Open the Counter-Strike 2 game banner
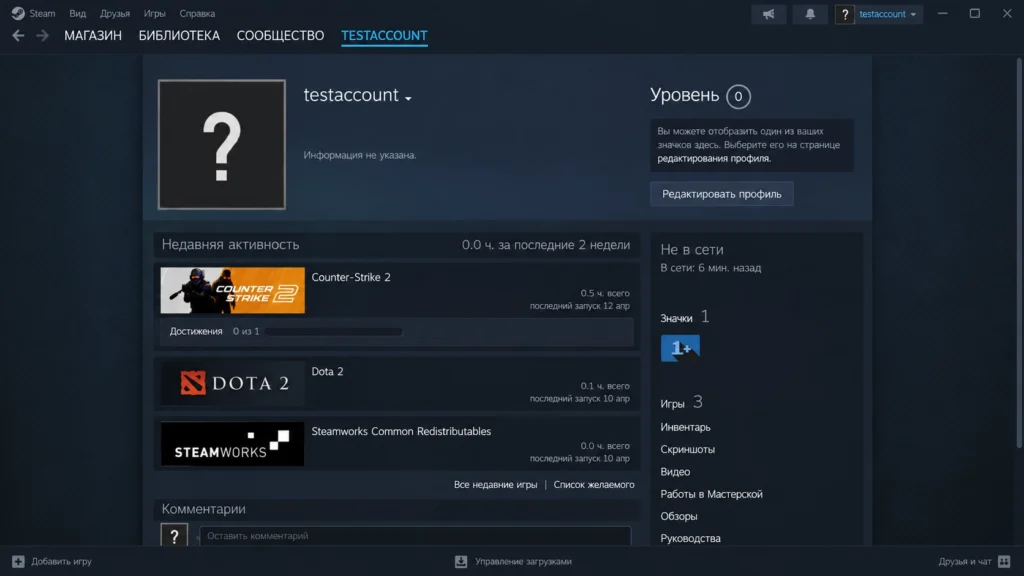1024x576 pixels. click(232, 291)
